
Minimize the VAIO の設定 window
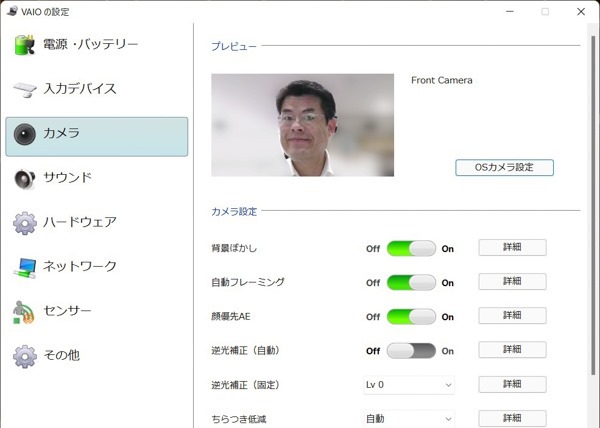point(510,11)
